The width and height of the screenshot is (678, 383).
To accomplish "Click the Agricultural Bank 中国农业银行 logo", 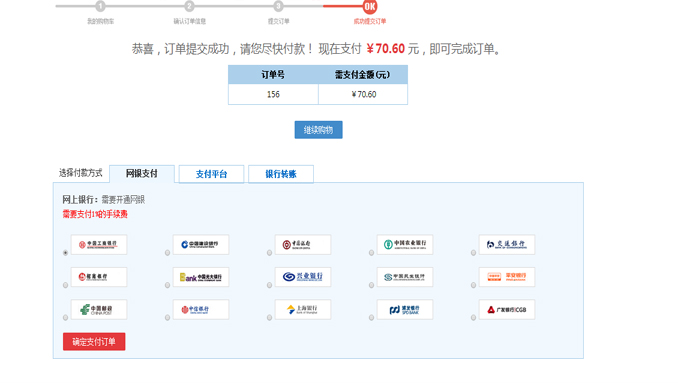I will (405, 245).
